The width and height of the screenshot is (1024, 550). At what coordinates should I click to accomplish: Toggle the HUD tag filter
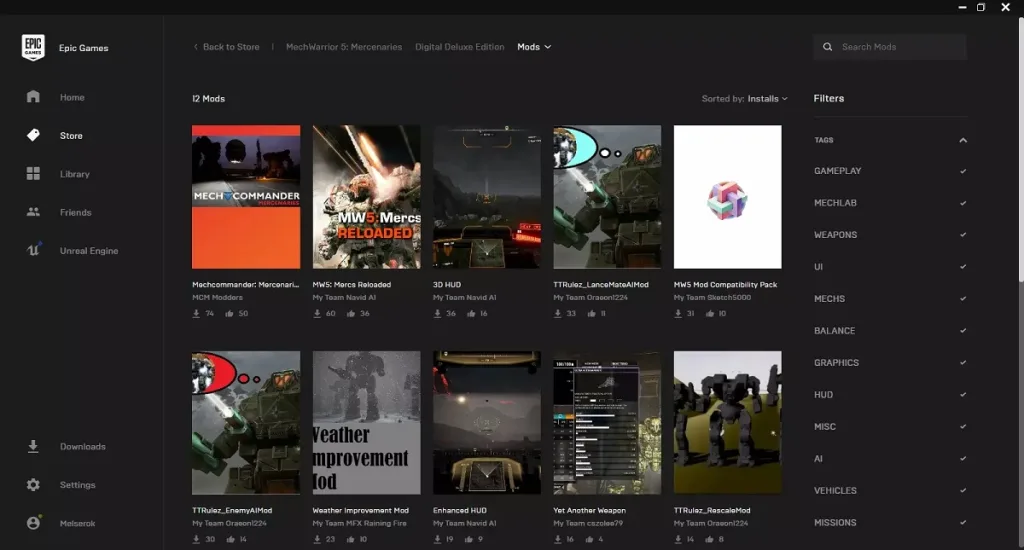click(x=890, y=395)
